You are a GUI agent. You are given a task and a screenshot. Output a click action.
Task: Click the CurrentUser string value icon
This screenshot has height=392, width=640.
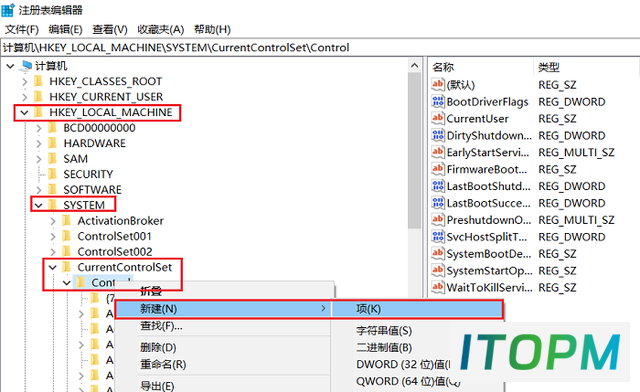(438, 118)
